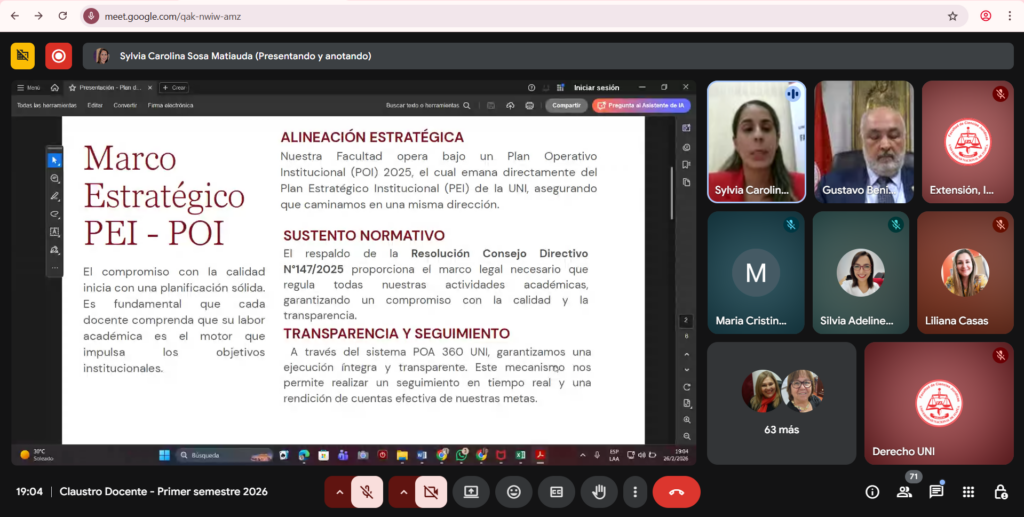Open more options three-dot menu
The width and height of the screenshot is (1024, 517).
(x=634, y=492)
